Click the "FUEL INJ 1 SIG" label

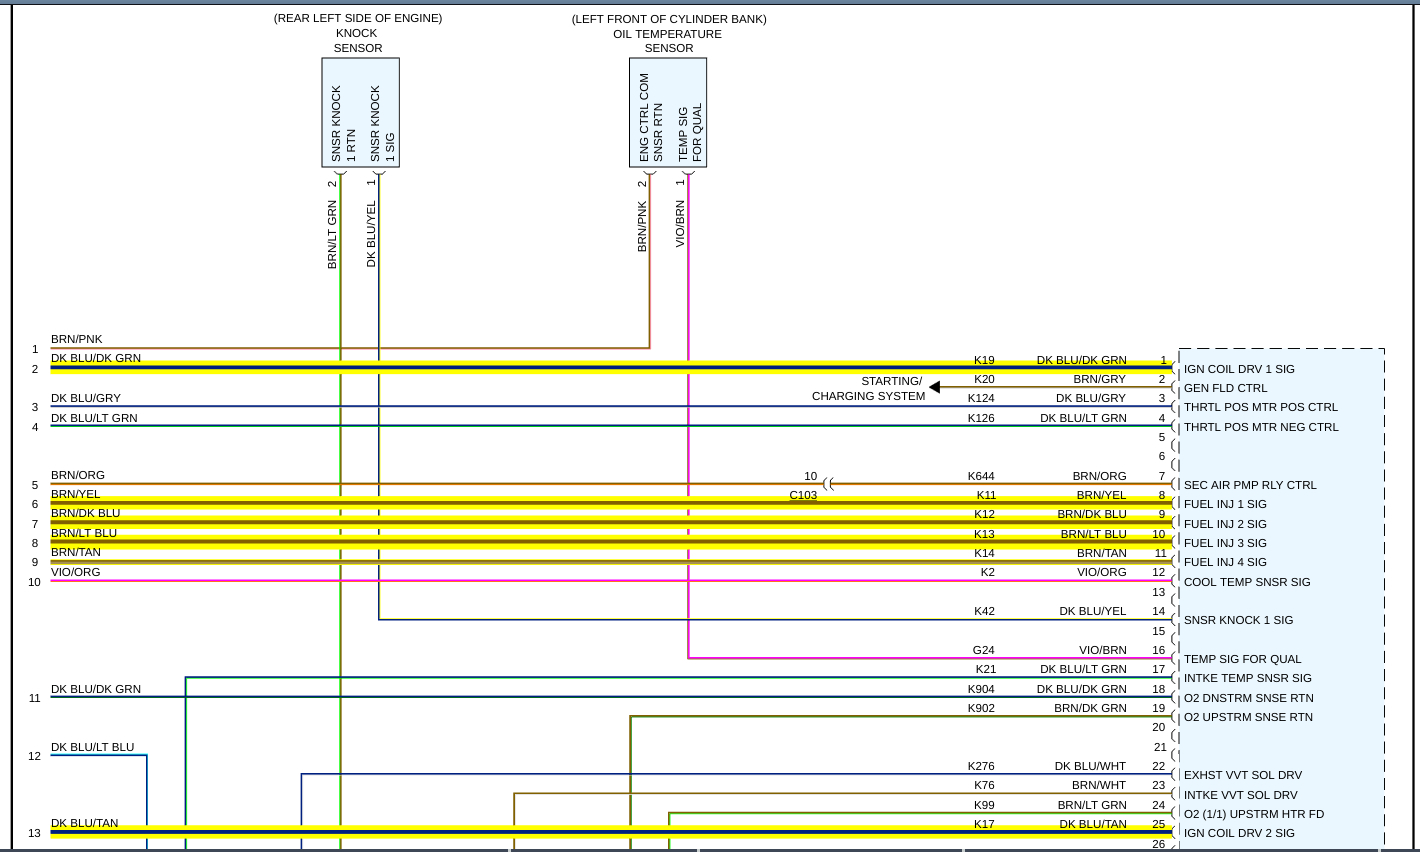coord(1225,504)
